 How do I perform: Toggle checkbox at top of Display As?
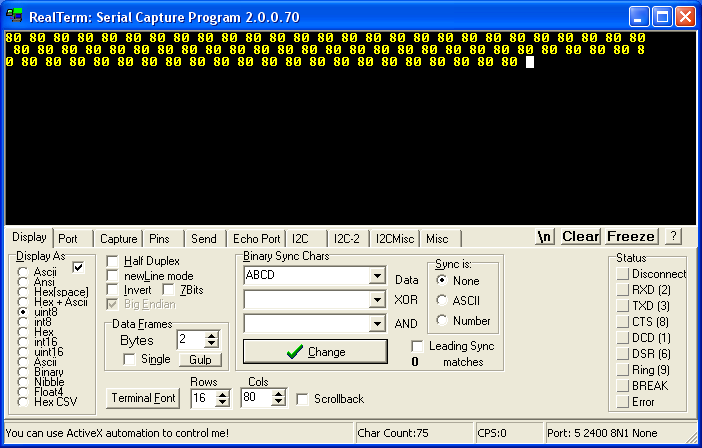tap(78, 268)
